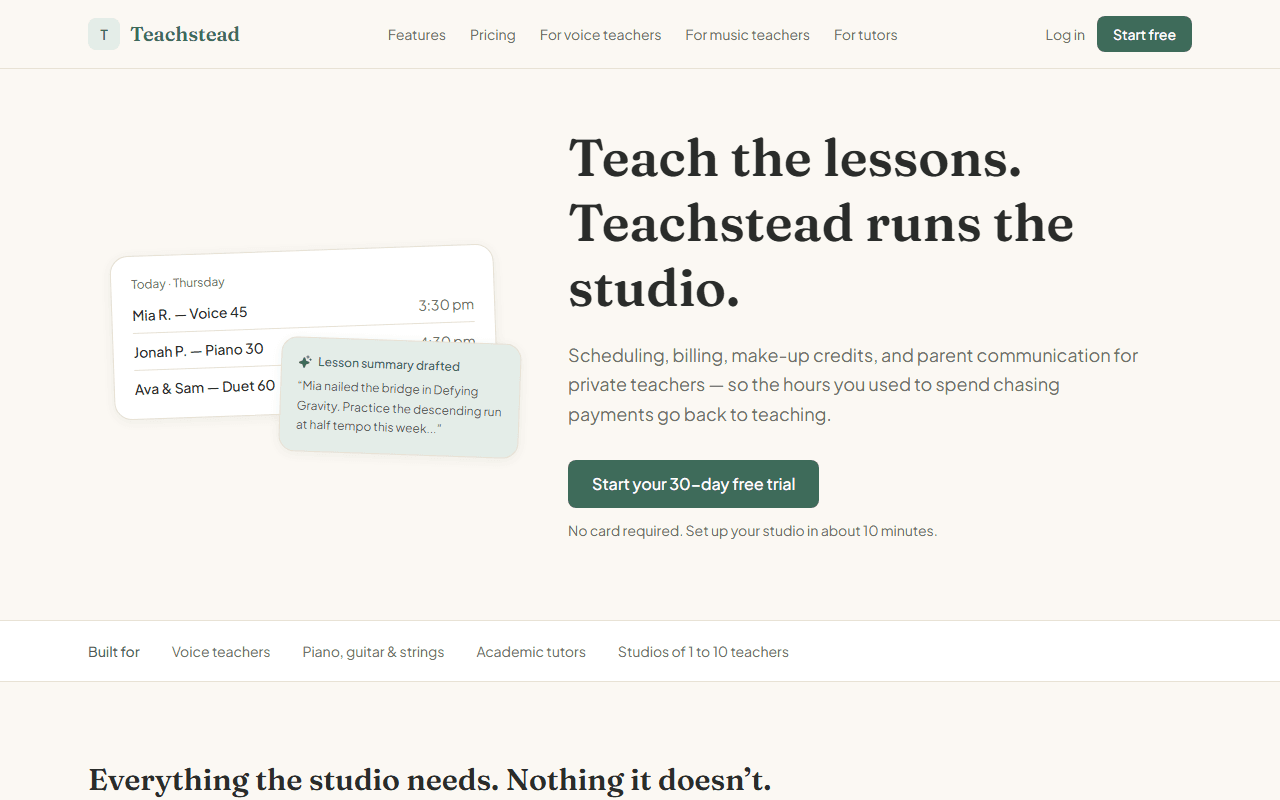Click the Start free button
Image resolution: width=1280 pixels, height=800 pixels.
tap(1144, 34)
